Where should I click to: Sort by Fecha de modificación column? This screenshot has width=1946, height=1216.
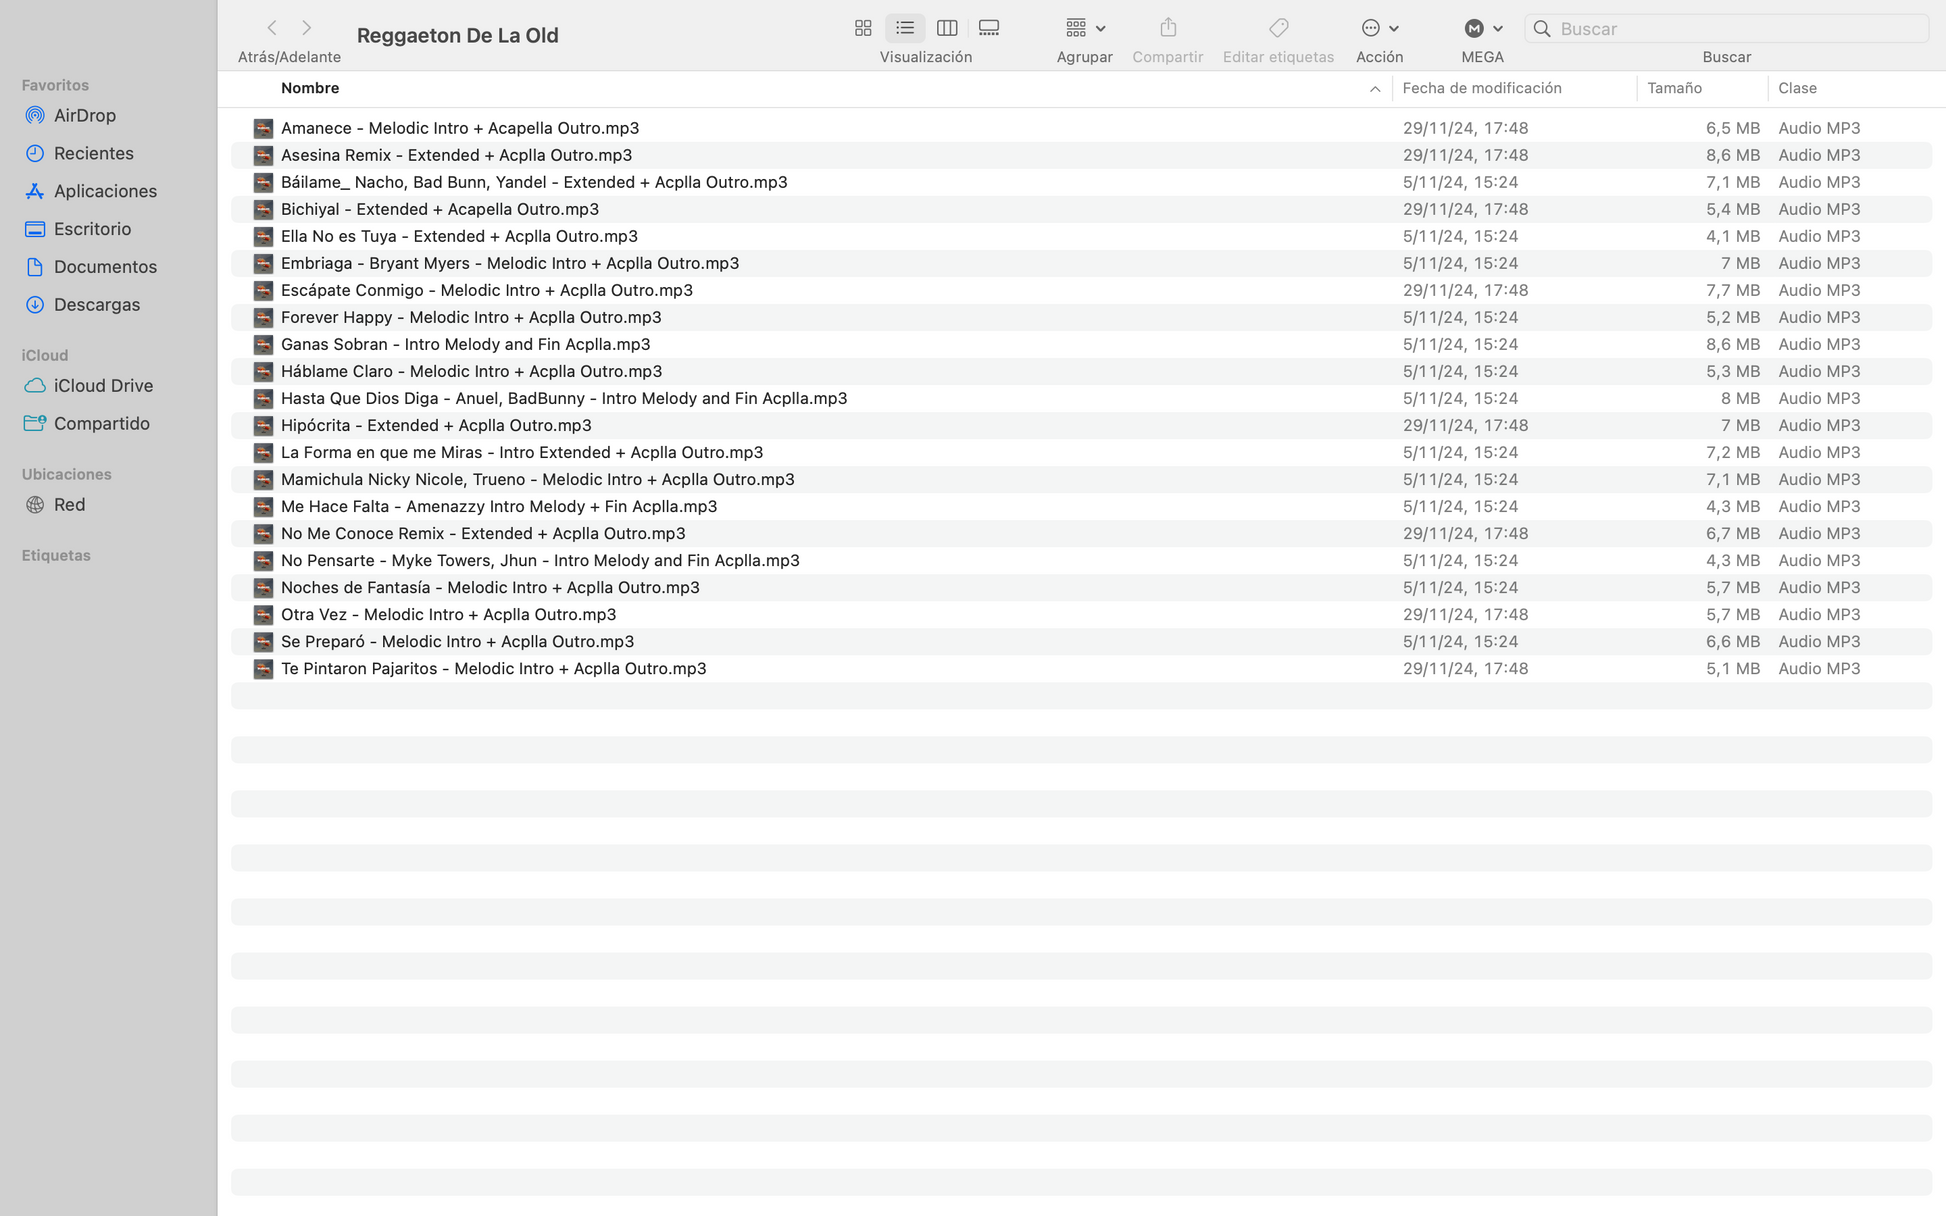click(1481, 88)
